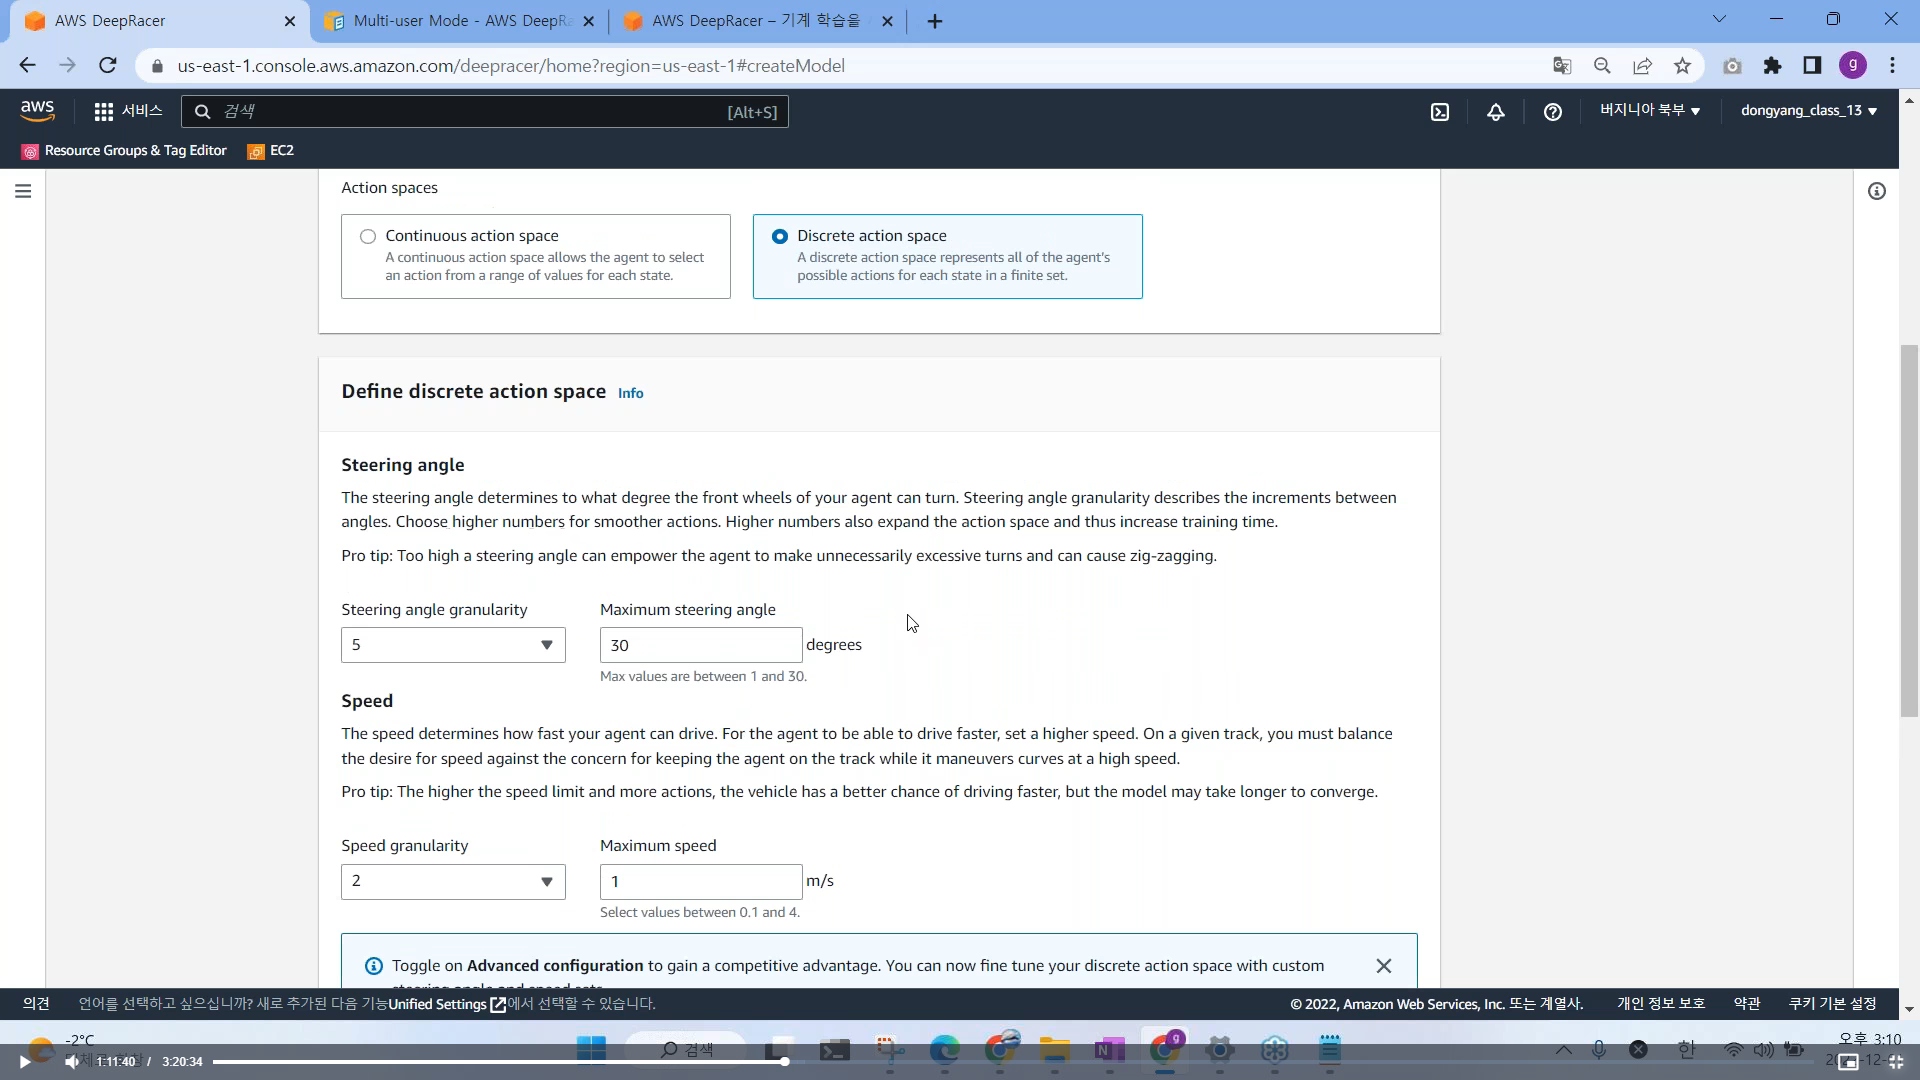Open the services grid menu icon

point(104,112)
